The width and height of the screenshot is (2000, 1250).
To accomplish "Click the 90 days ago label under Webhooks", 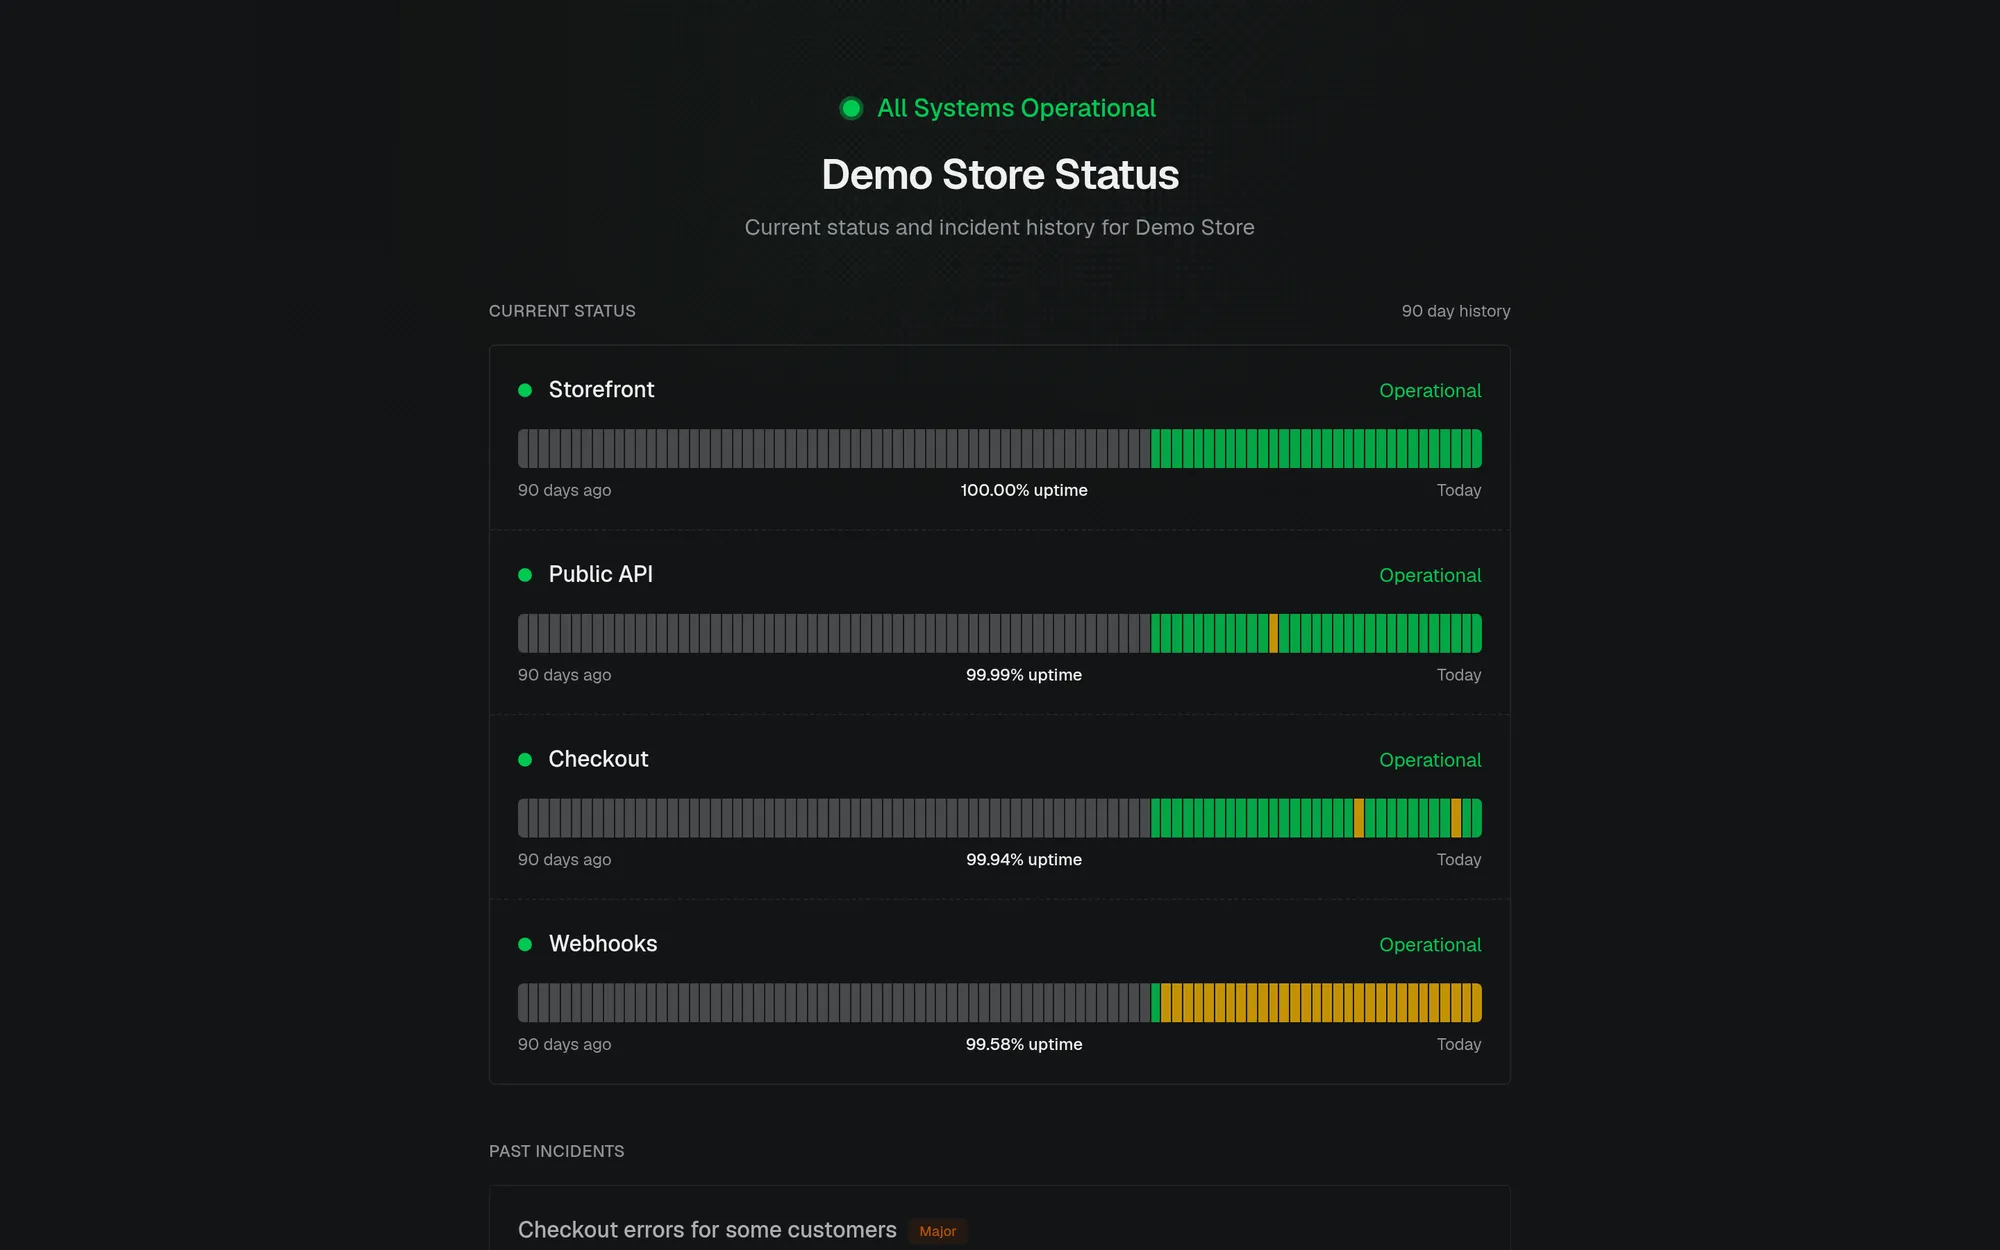I will click(564, 1044).
